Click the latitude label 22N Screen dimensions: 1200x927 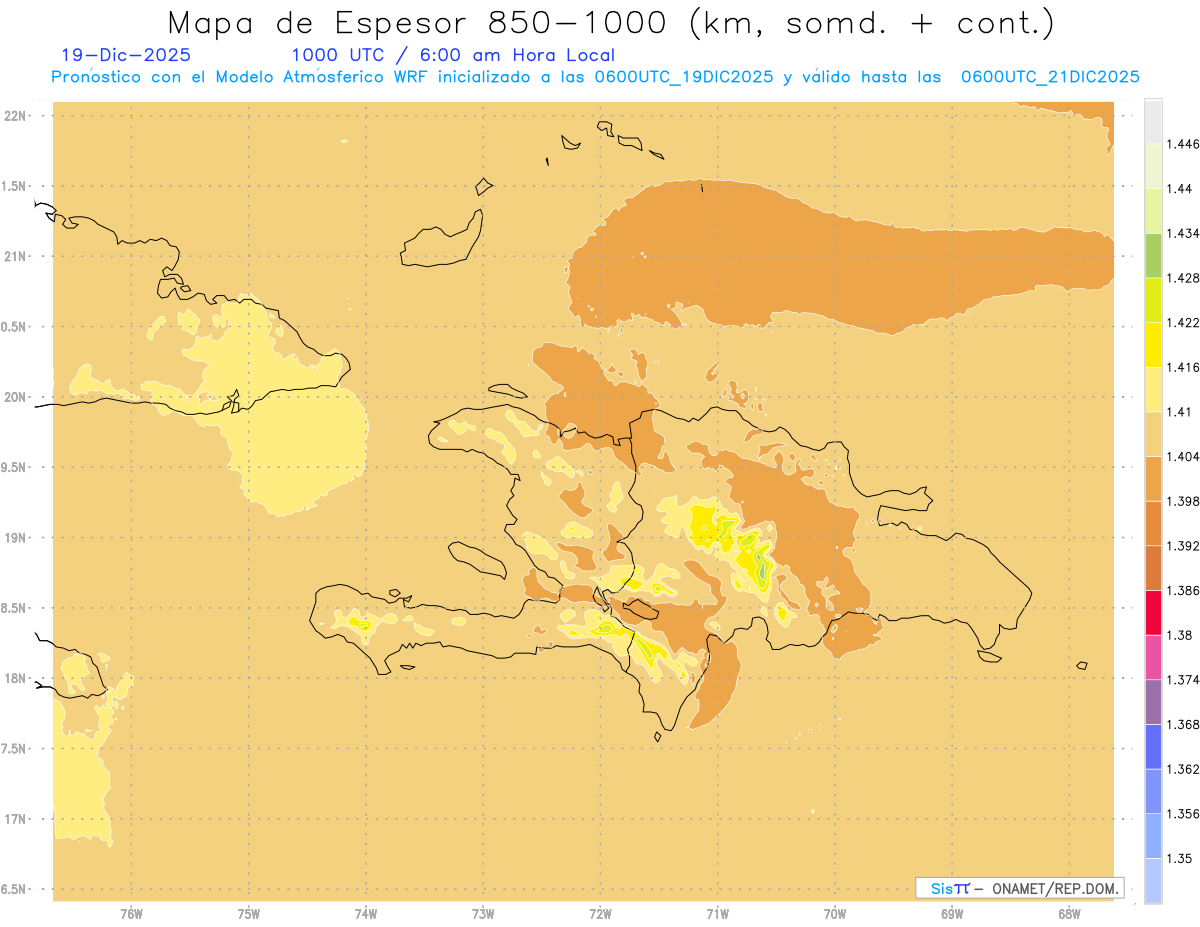pos(15,116)
